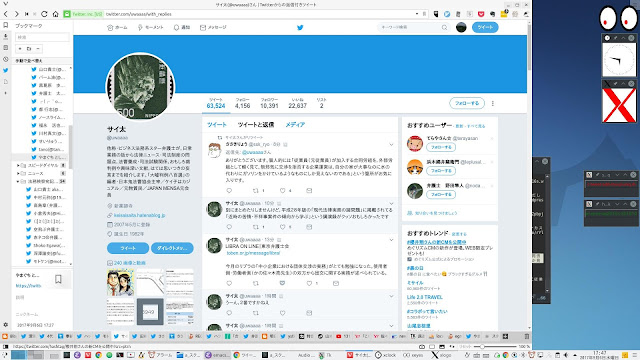
Task: Click the Pocket extension icon in the toolbar
Action: click(481, 14)
